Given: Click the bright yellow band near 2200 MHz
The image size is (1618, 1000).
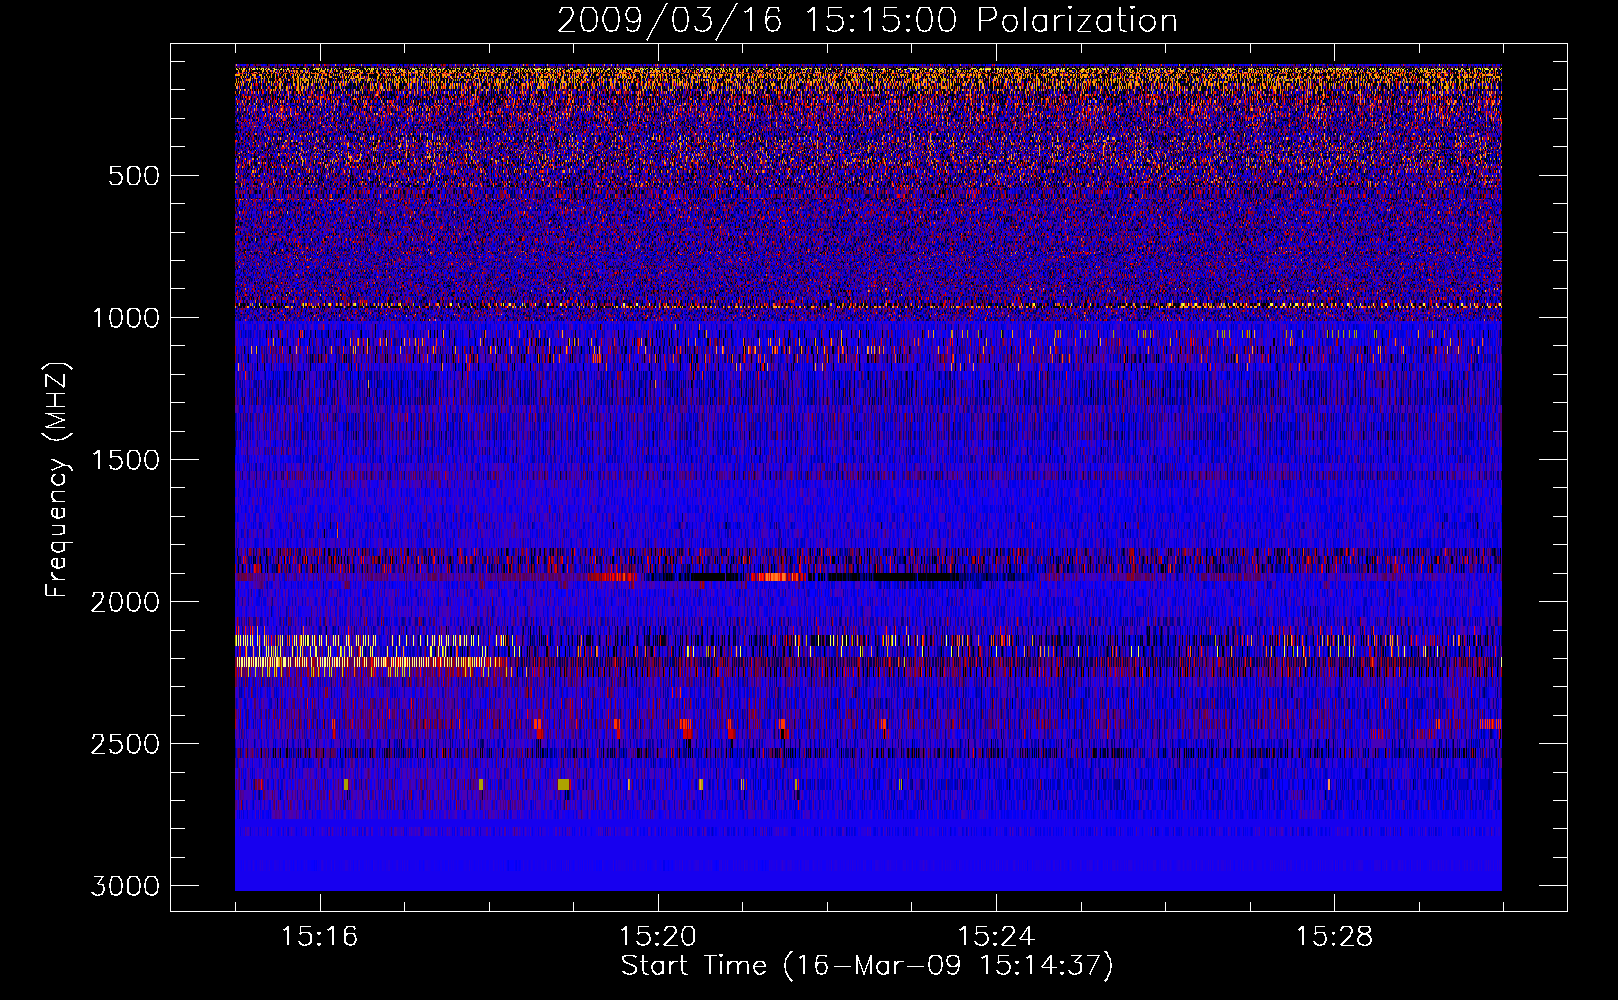Looking at the screenshot, I should pyautogui.click(x=370, y=661).
